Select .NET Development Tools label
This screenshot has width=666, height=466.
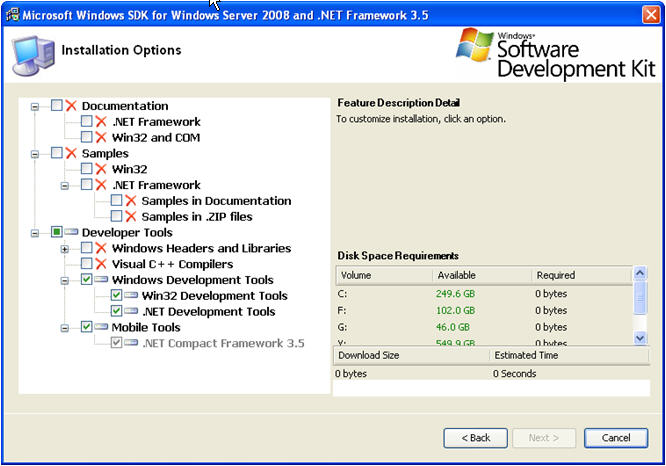point(209,312)
